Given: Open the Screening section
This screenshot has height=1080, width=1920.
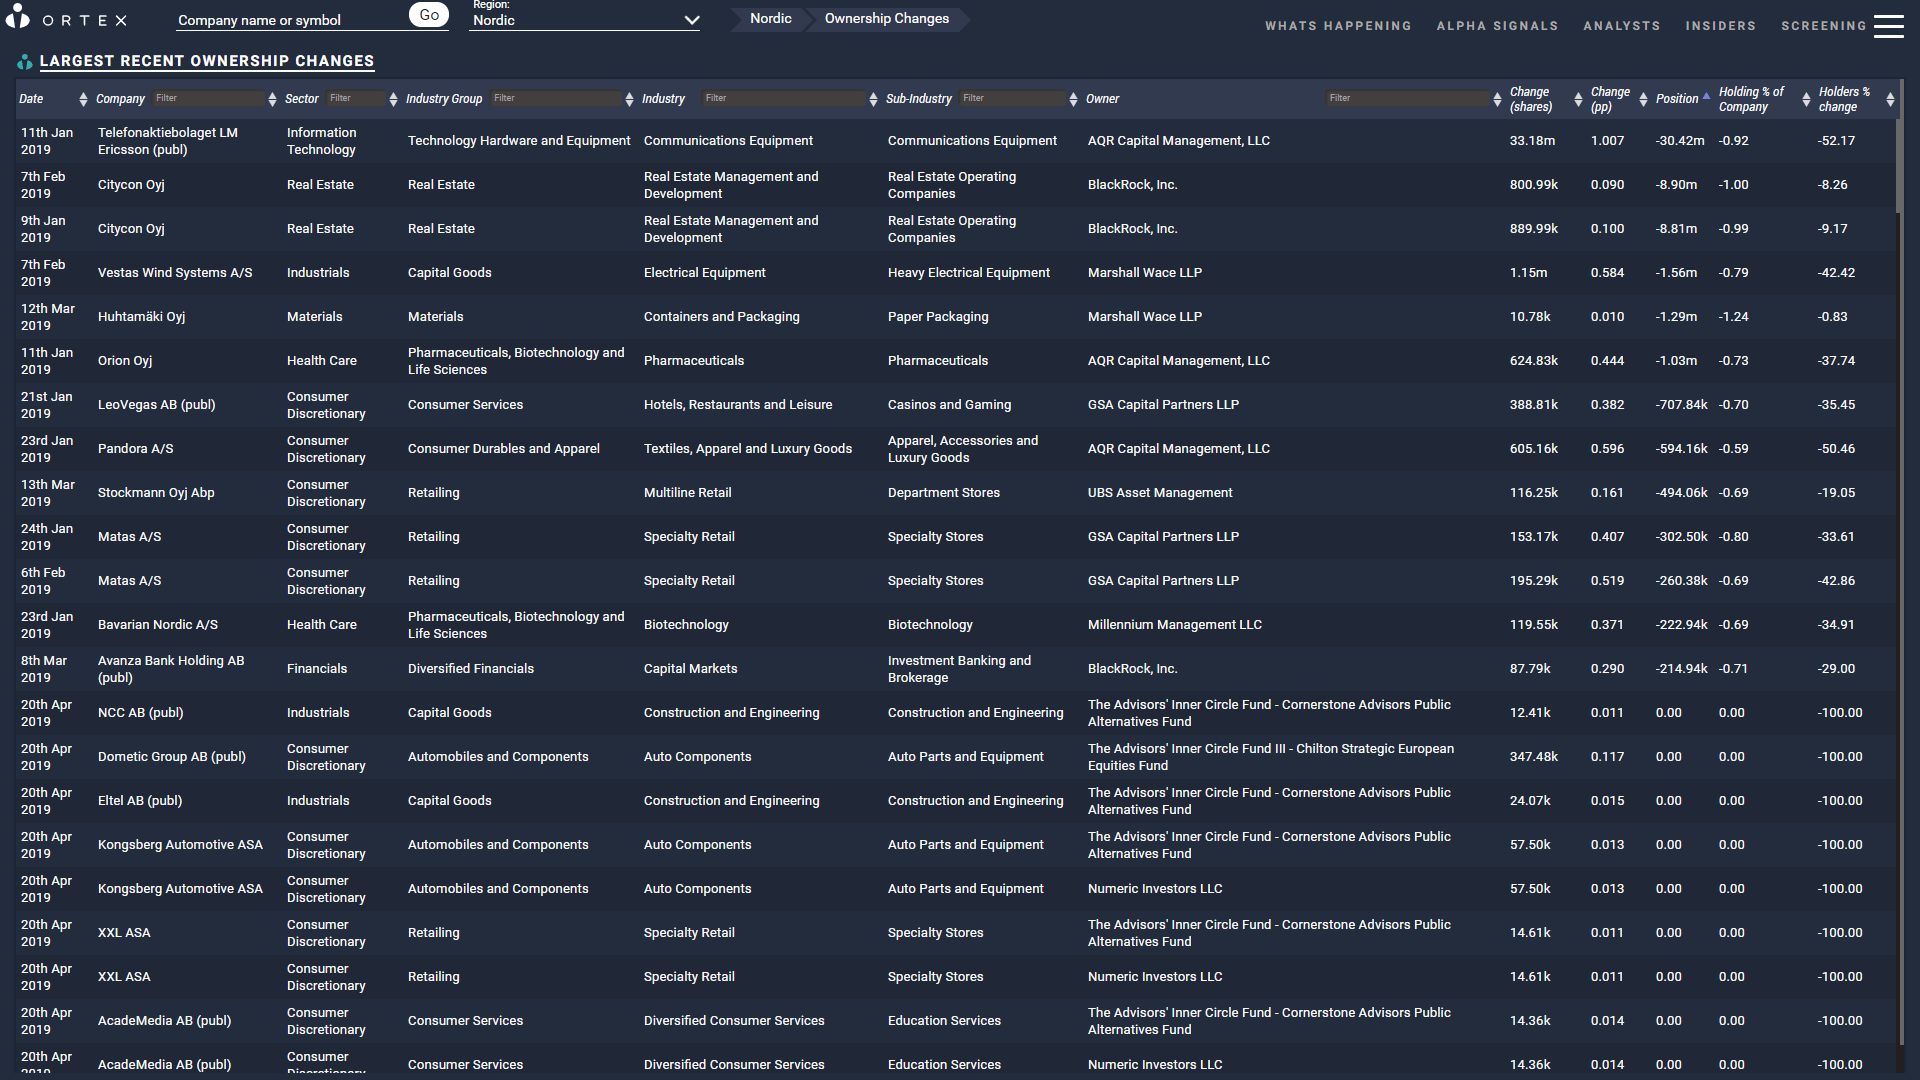Looking at the screenshot, I should pyautogui.click(x=1825, y=25).
